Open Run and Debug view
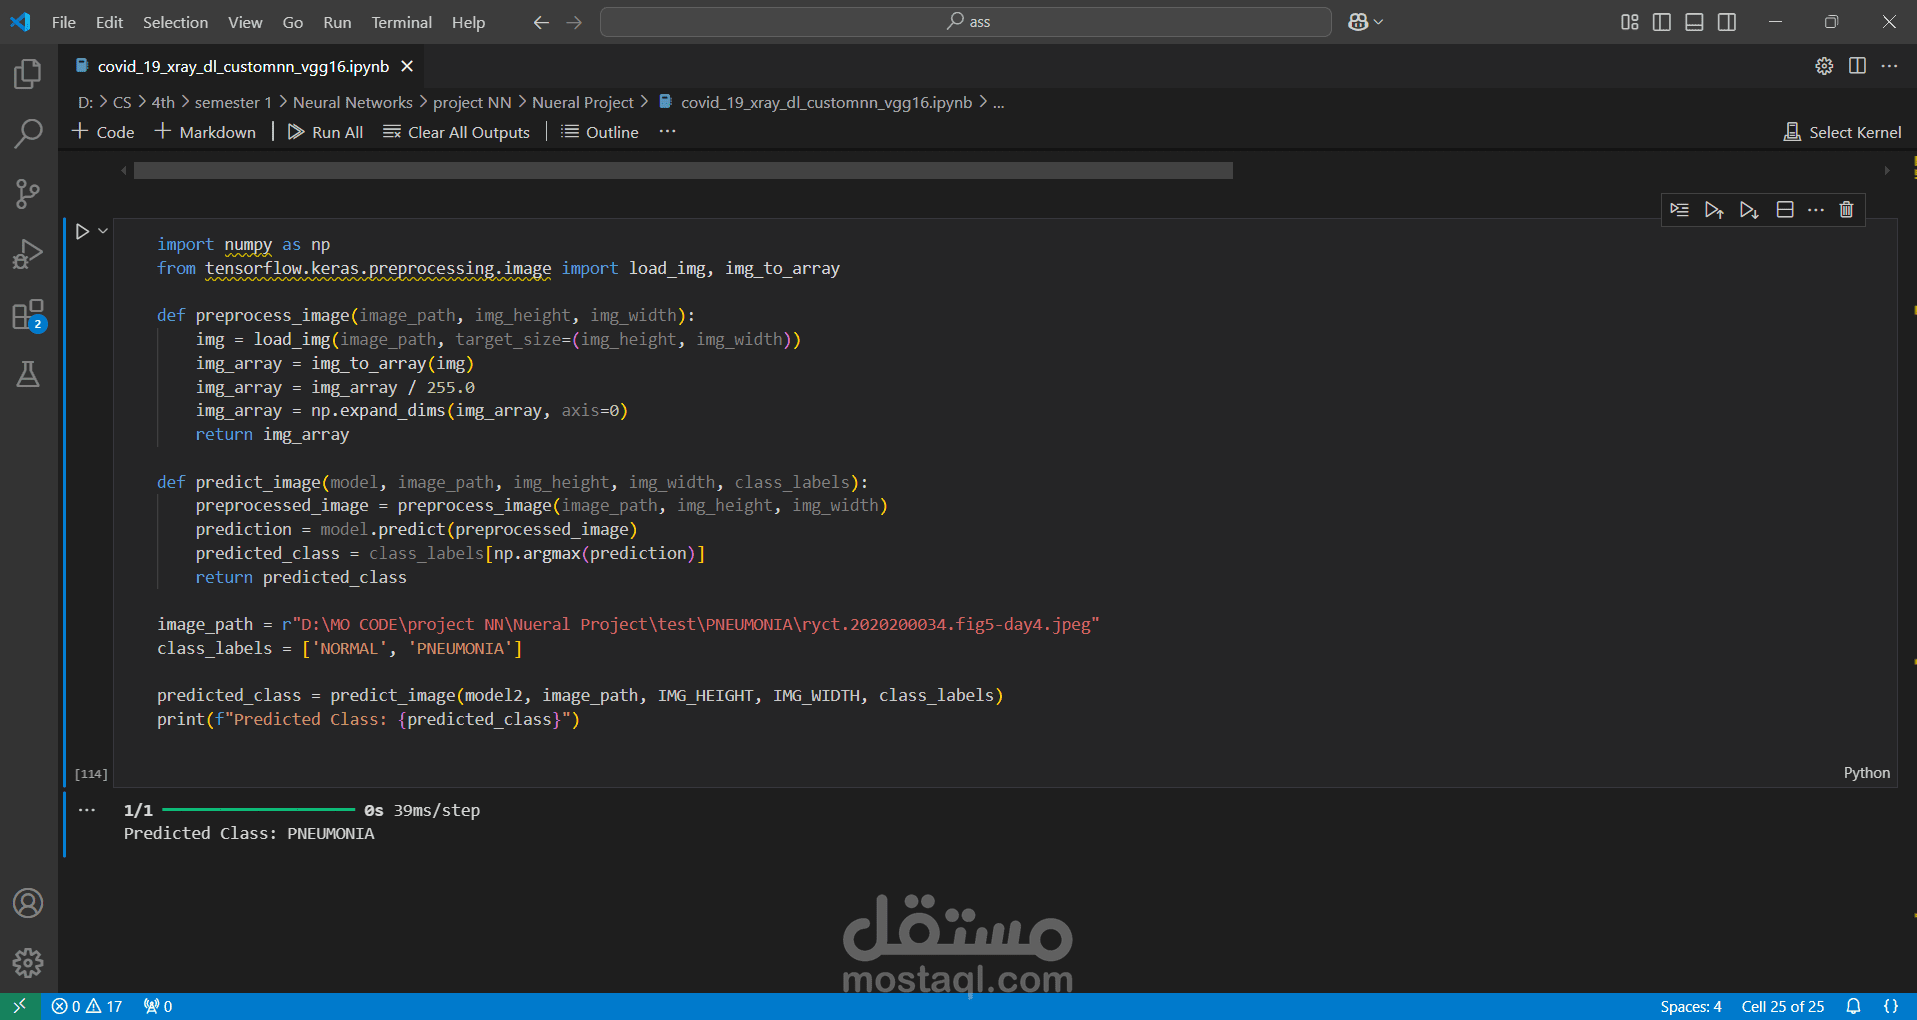1917x1020 pixels. point(28,254)
